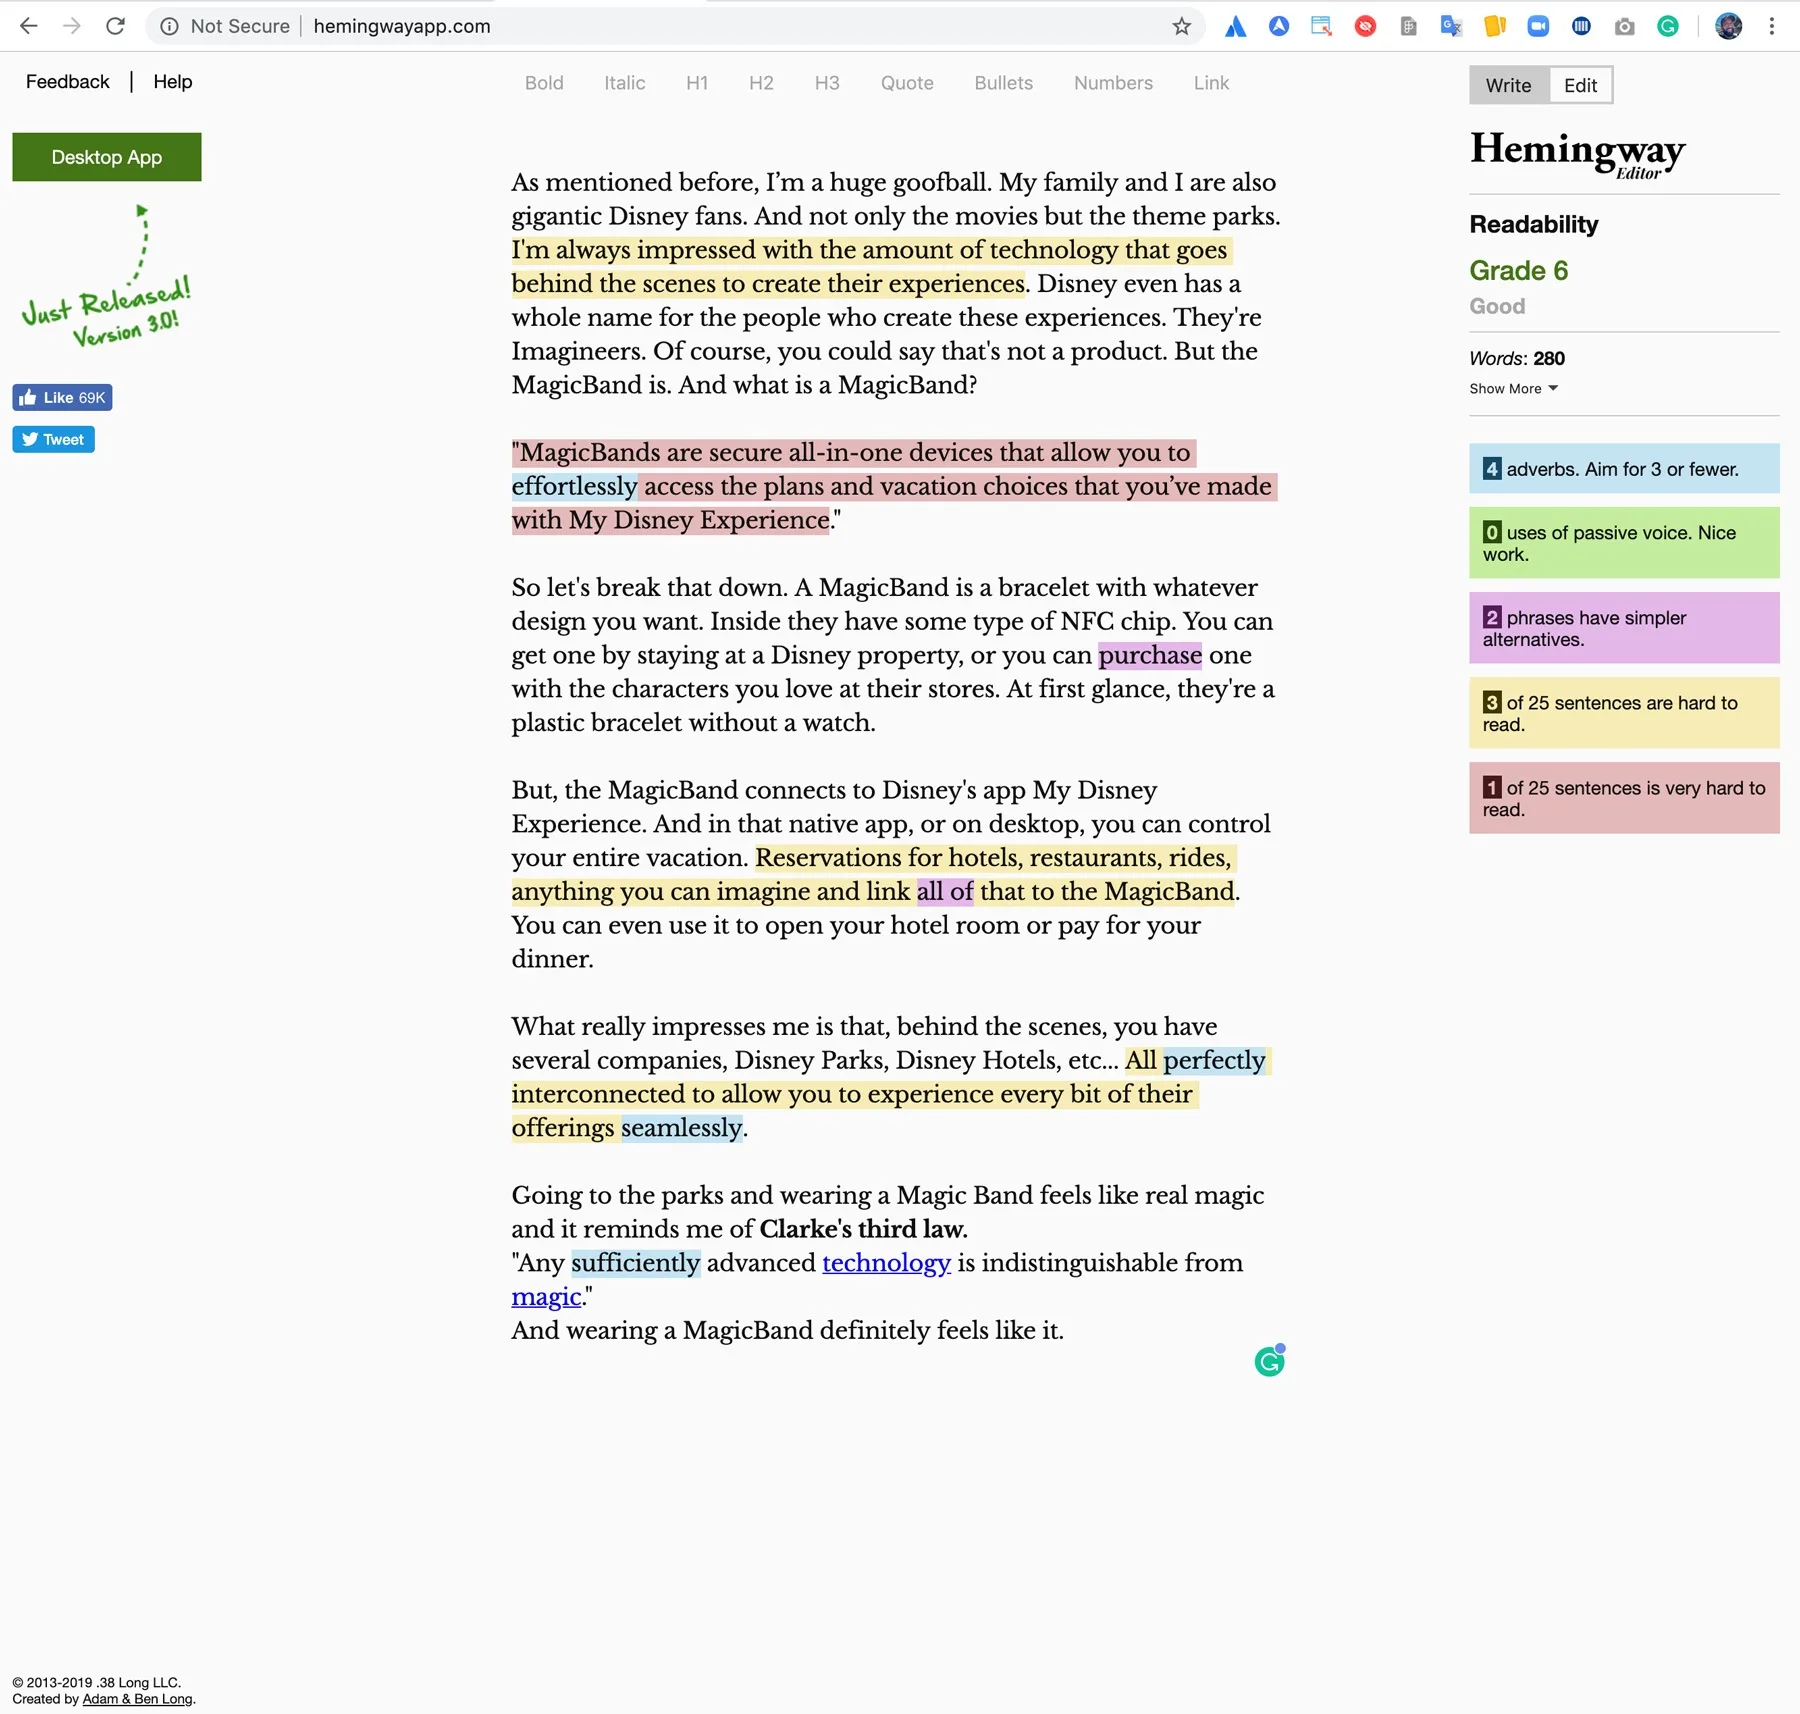The height and width of the screenshot is (1714, 1800).
Task: Format selection as H3 heading
Action: click(x=827, y=83)
